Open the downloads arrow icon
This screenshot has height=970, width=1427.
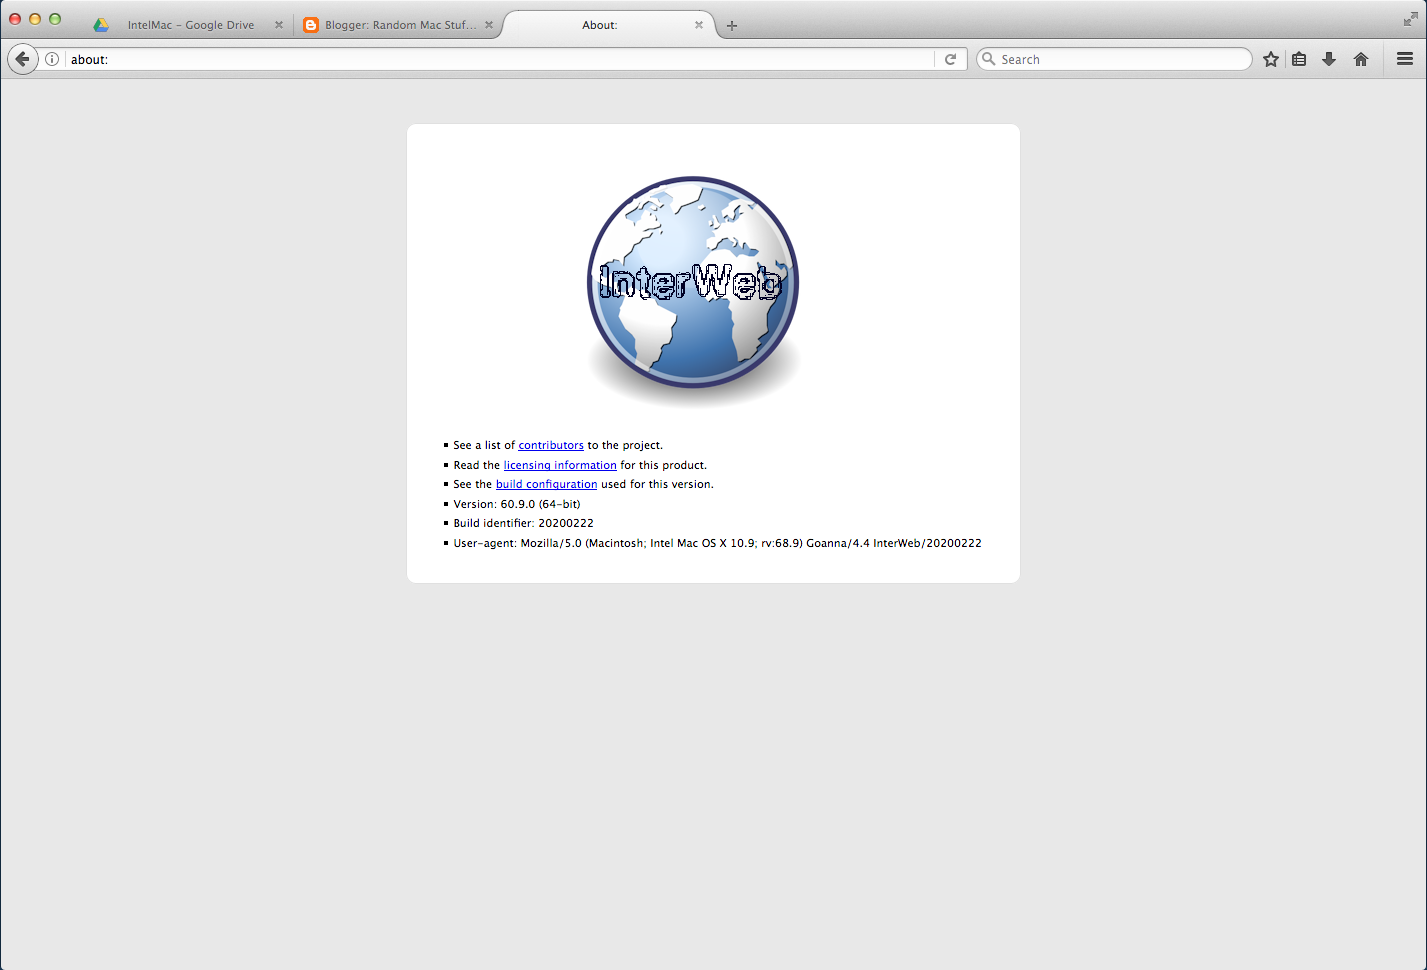[x=1329, y=59]
